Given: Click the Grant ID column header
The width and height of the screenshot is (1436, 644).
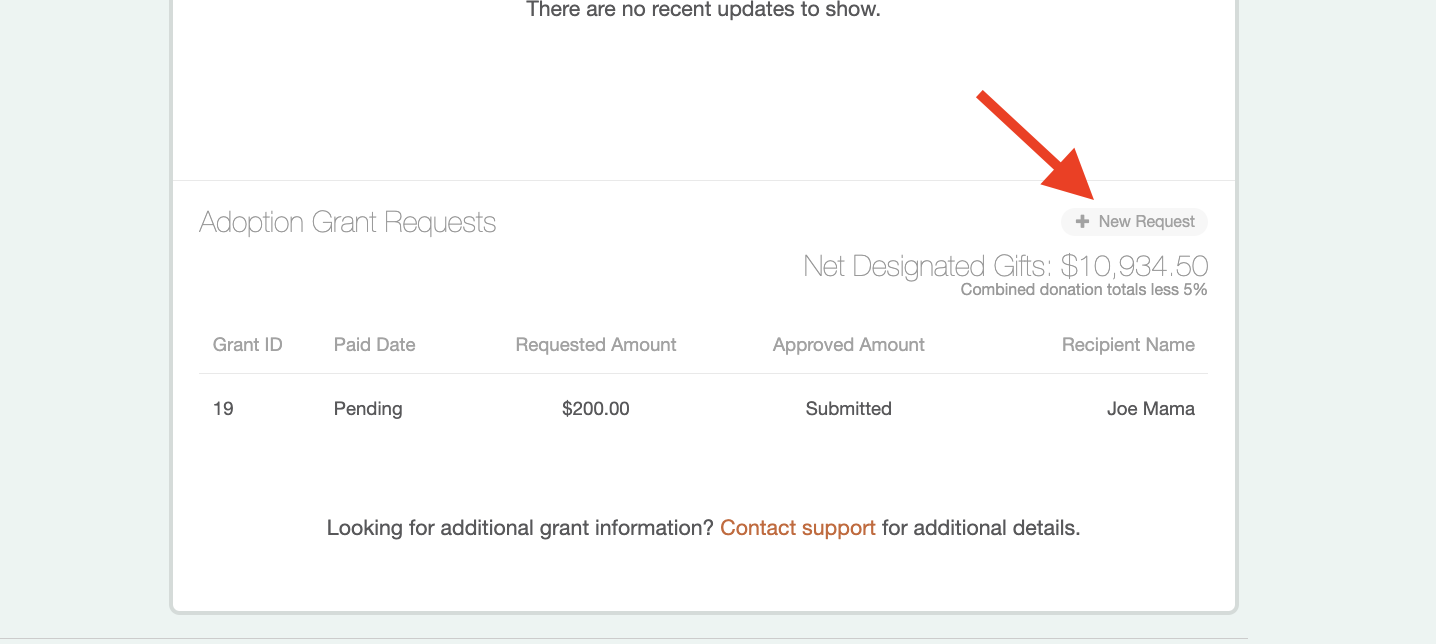Looking at the screenshot, I should click(x=247, y=344).
